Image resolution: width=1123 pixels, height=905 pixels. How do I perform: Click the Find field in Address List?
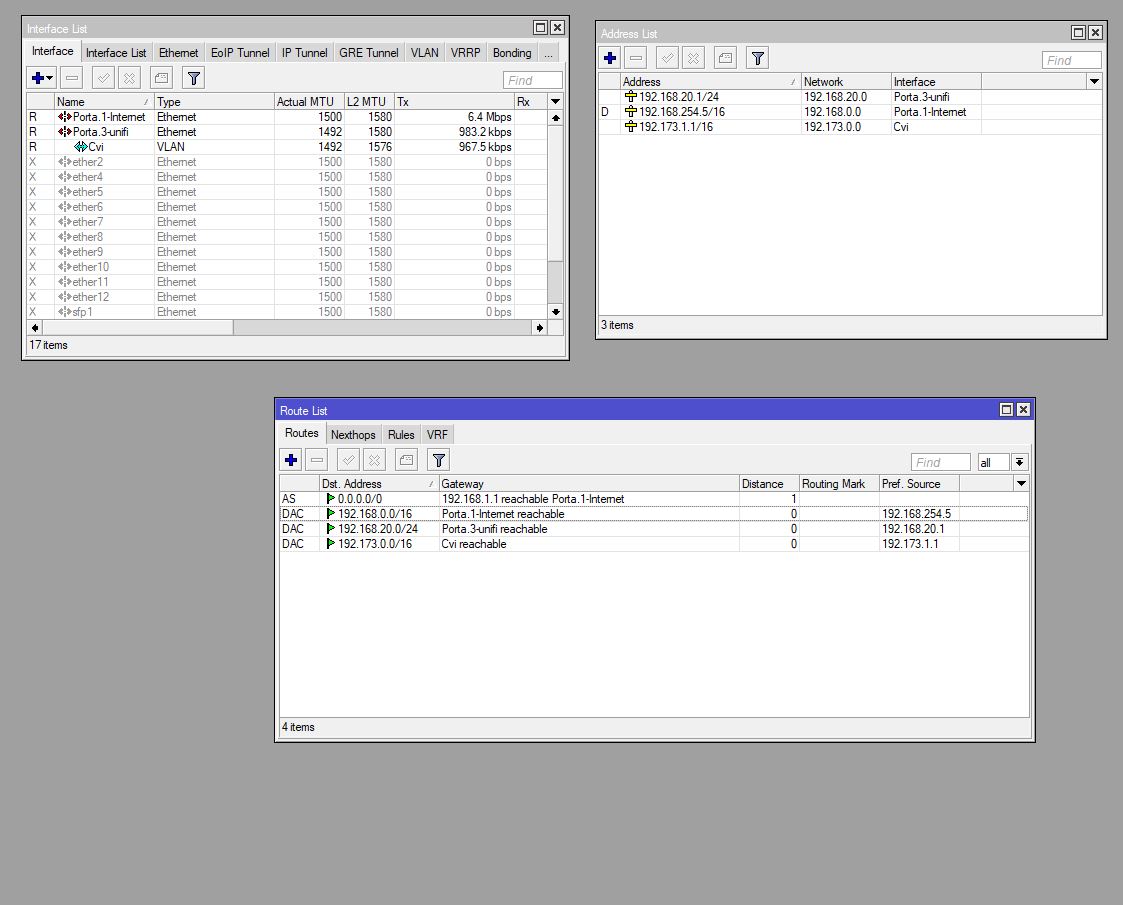coord(1071,60)
